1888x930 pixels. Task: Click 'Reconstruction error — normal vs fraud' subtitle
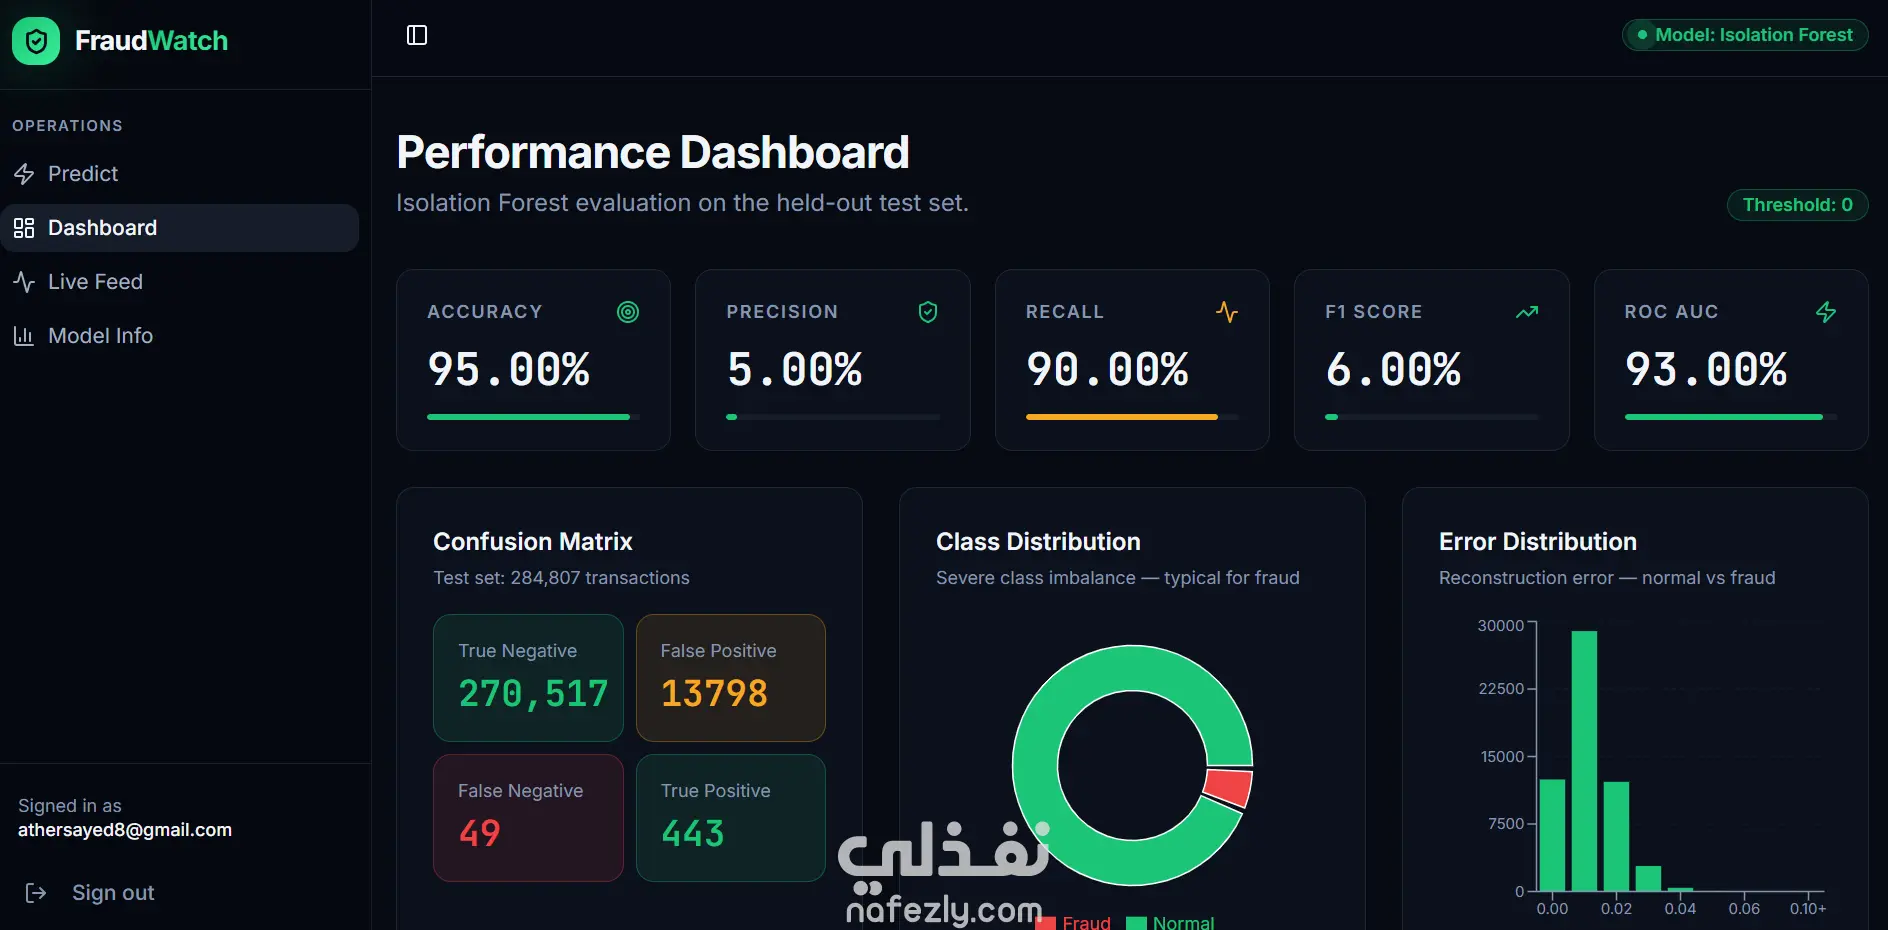pos(1607,578)
